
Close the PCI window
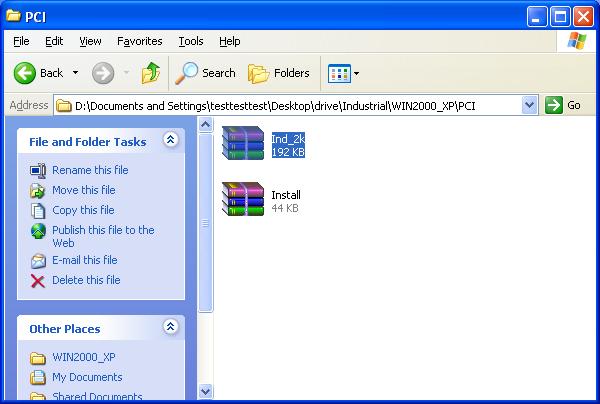pos(584,17)
